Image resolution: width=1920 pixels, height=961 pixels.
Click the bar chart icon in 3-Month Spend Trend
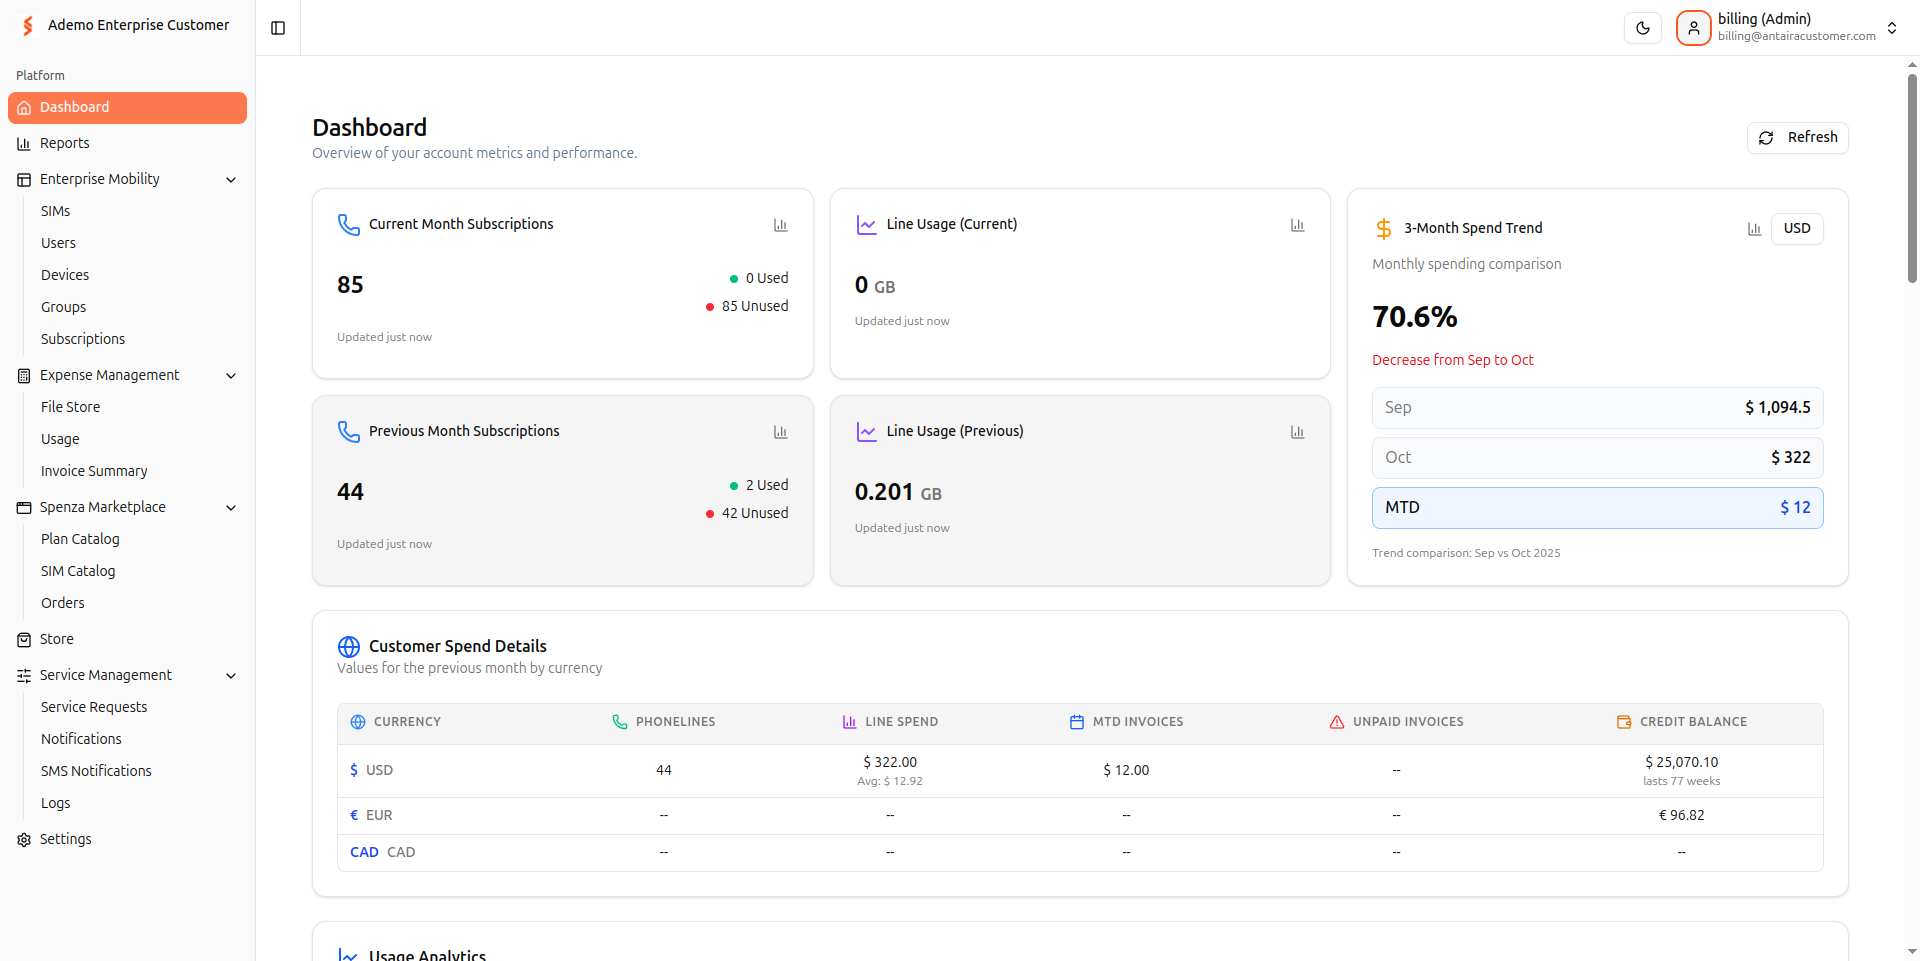1754,229
